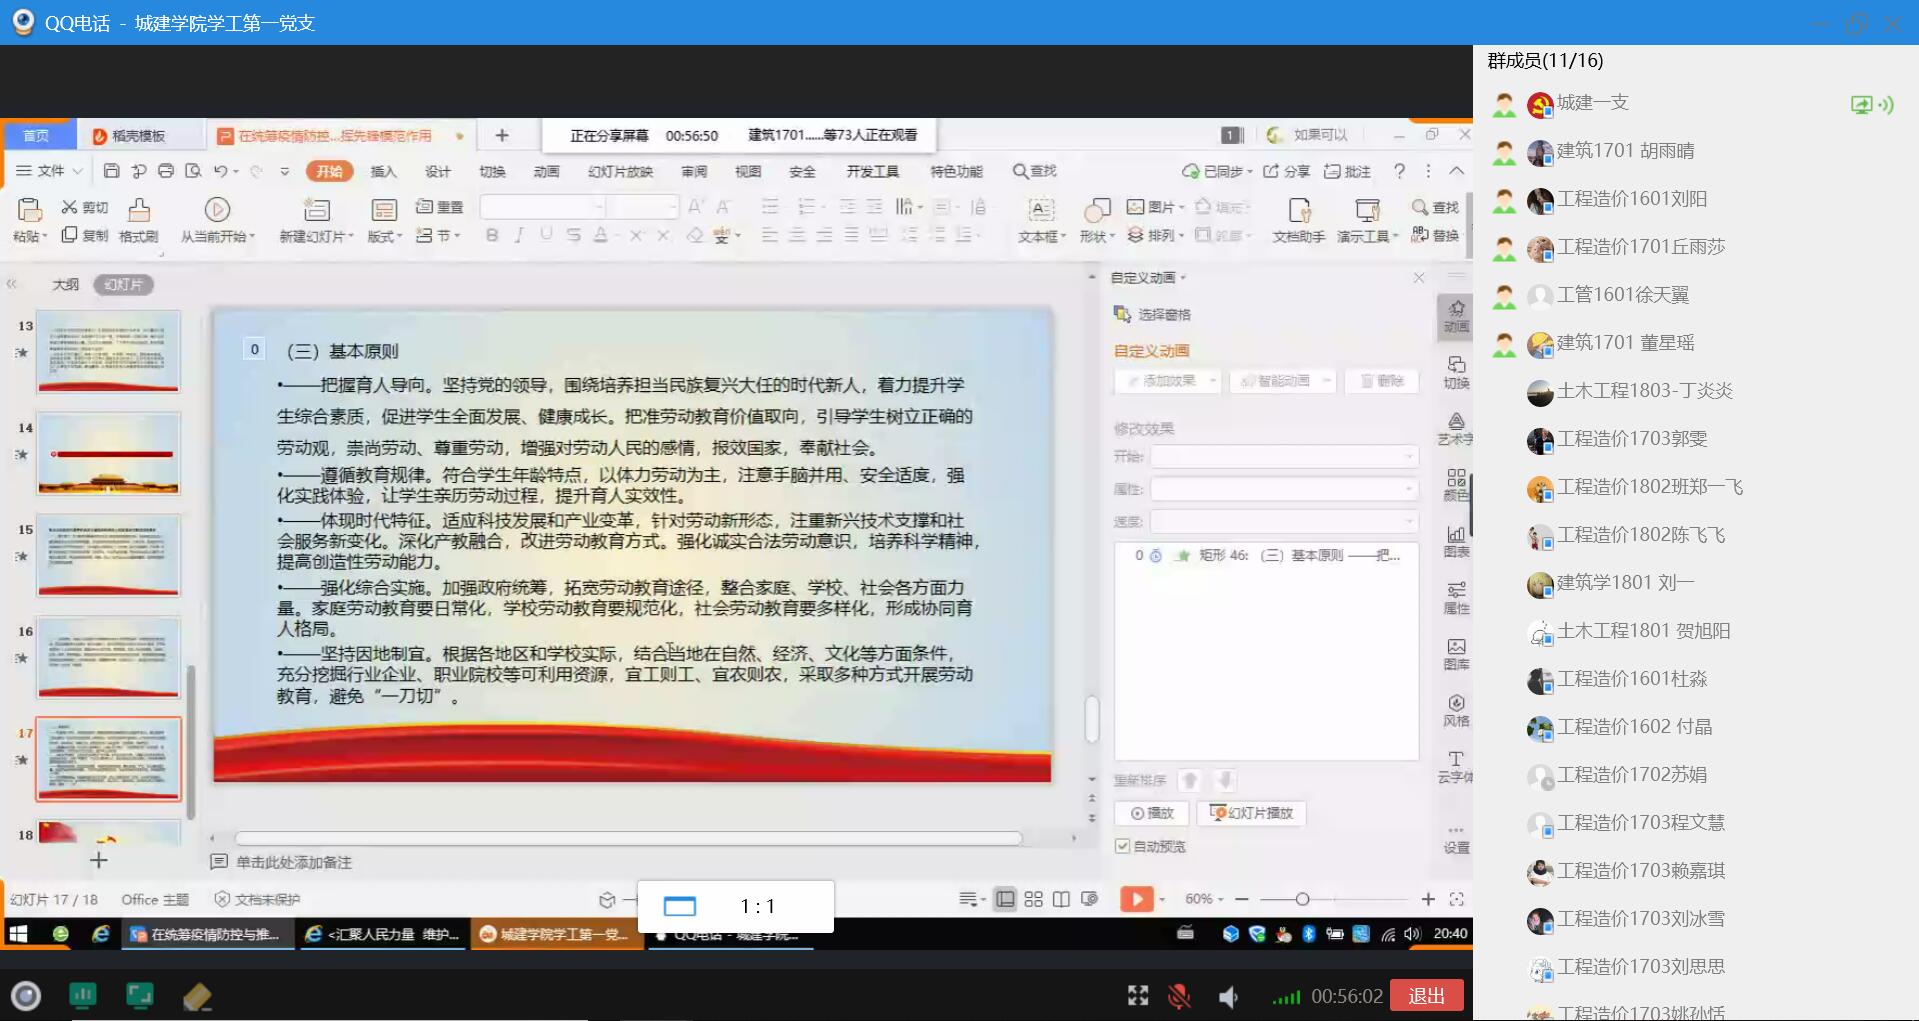Adjust the zoom slider handle

pyautogui.click(x=1302, y=899)
